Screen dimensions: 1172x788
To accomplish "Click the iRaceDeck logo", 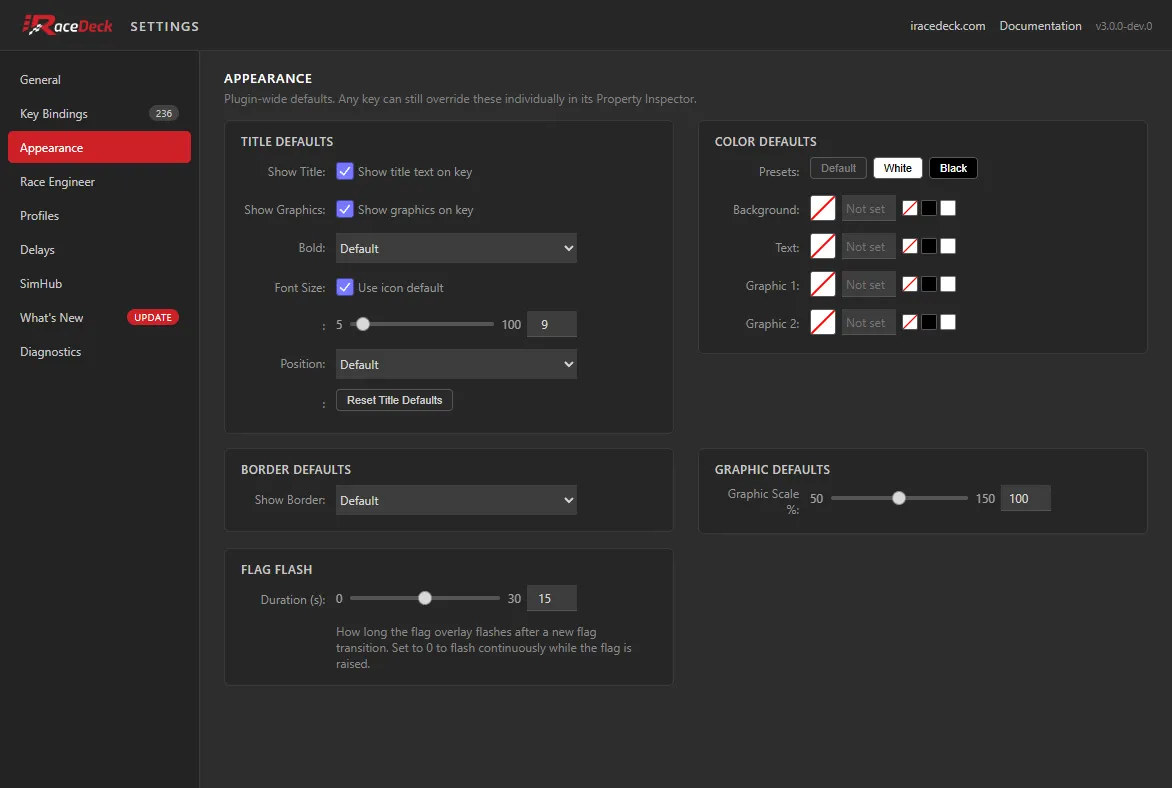I will click(67, 25).
